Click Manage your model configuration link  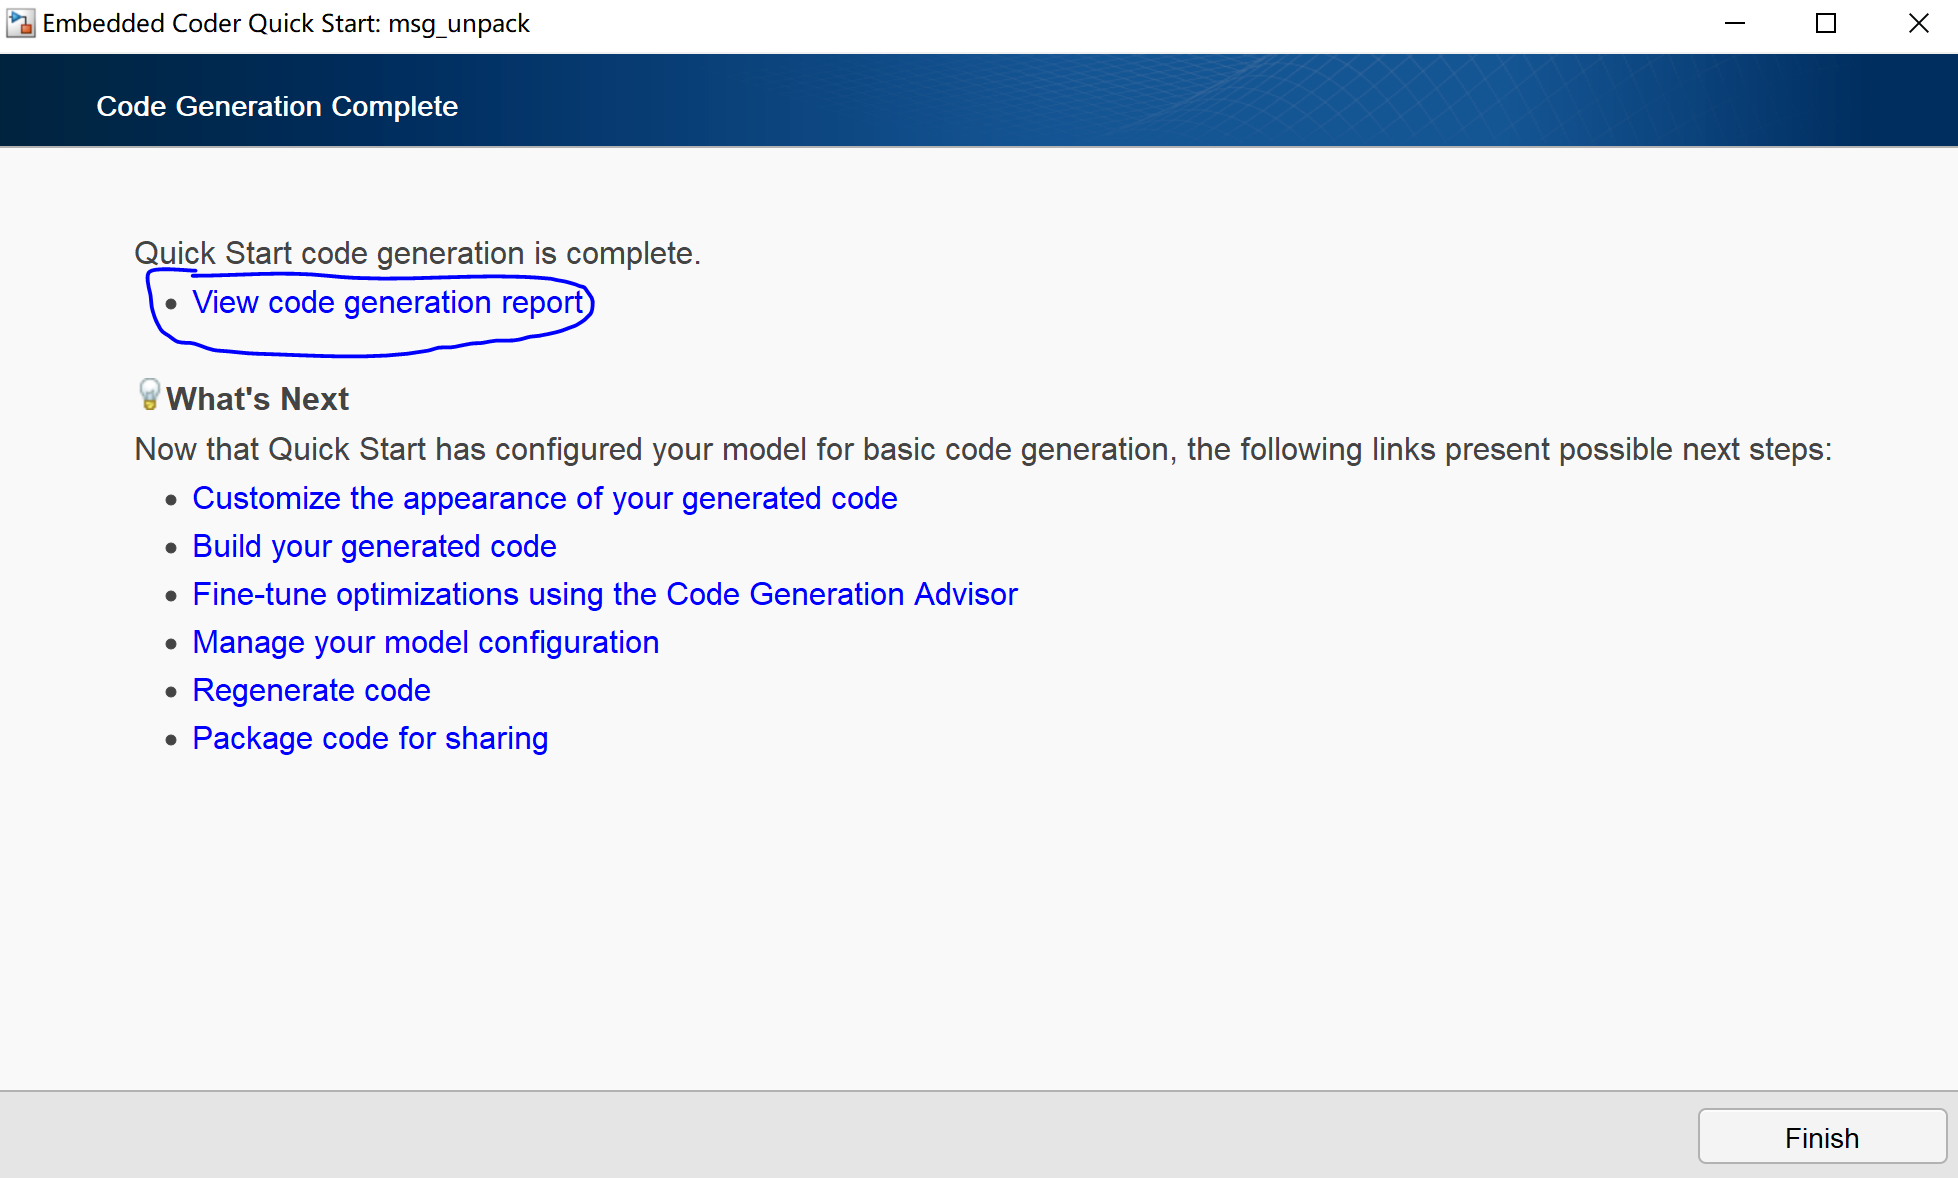point(425,642)
